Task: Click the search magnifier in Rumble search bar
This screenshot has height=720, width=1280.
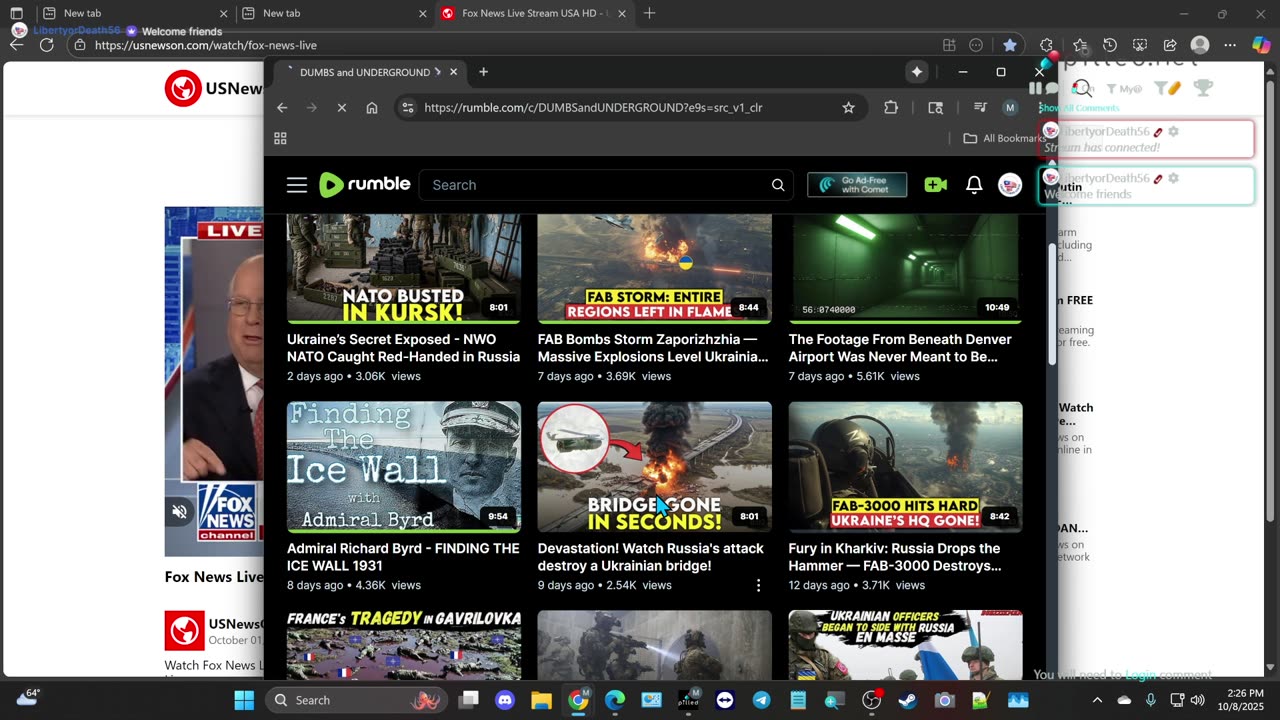Action: [x=778, y=185]
